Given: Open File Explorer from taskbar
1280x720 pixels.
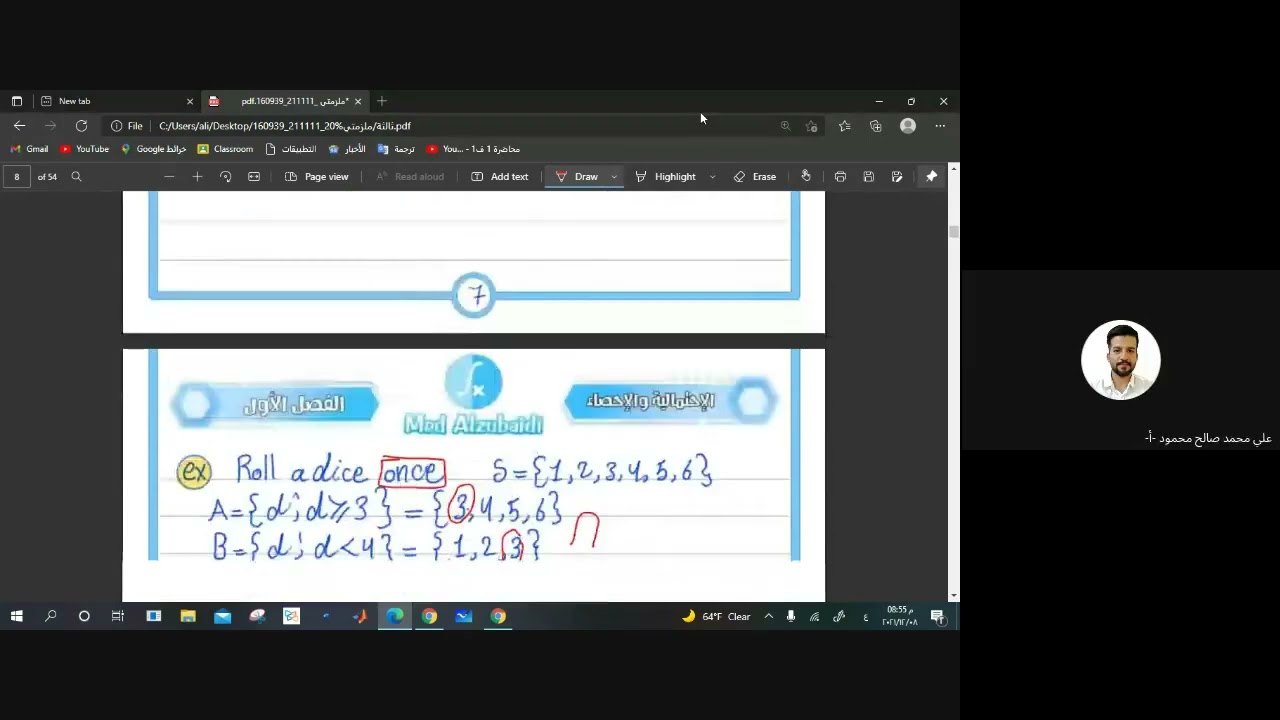Looking at the screenshot, I should pyautogui.click(x=188, y=616).
